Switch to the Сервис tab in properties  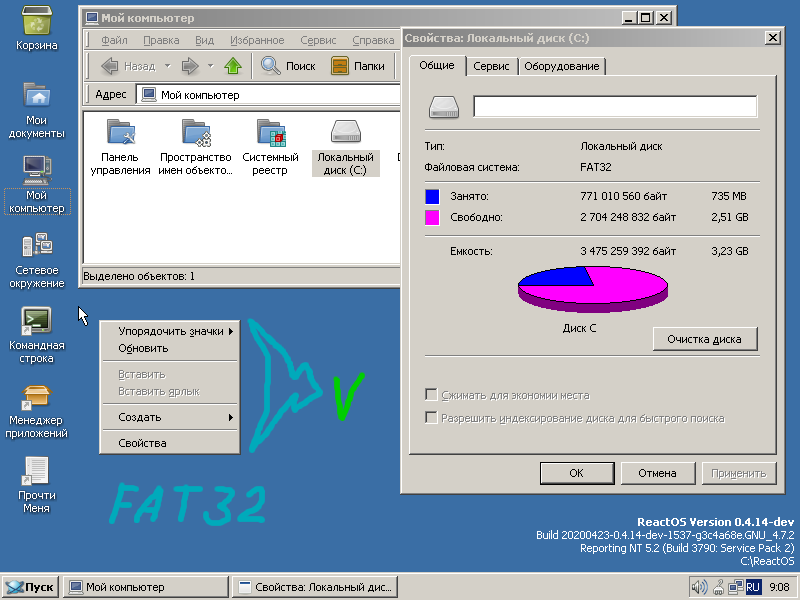pos(491,66)
